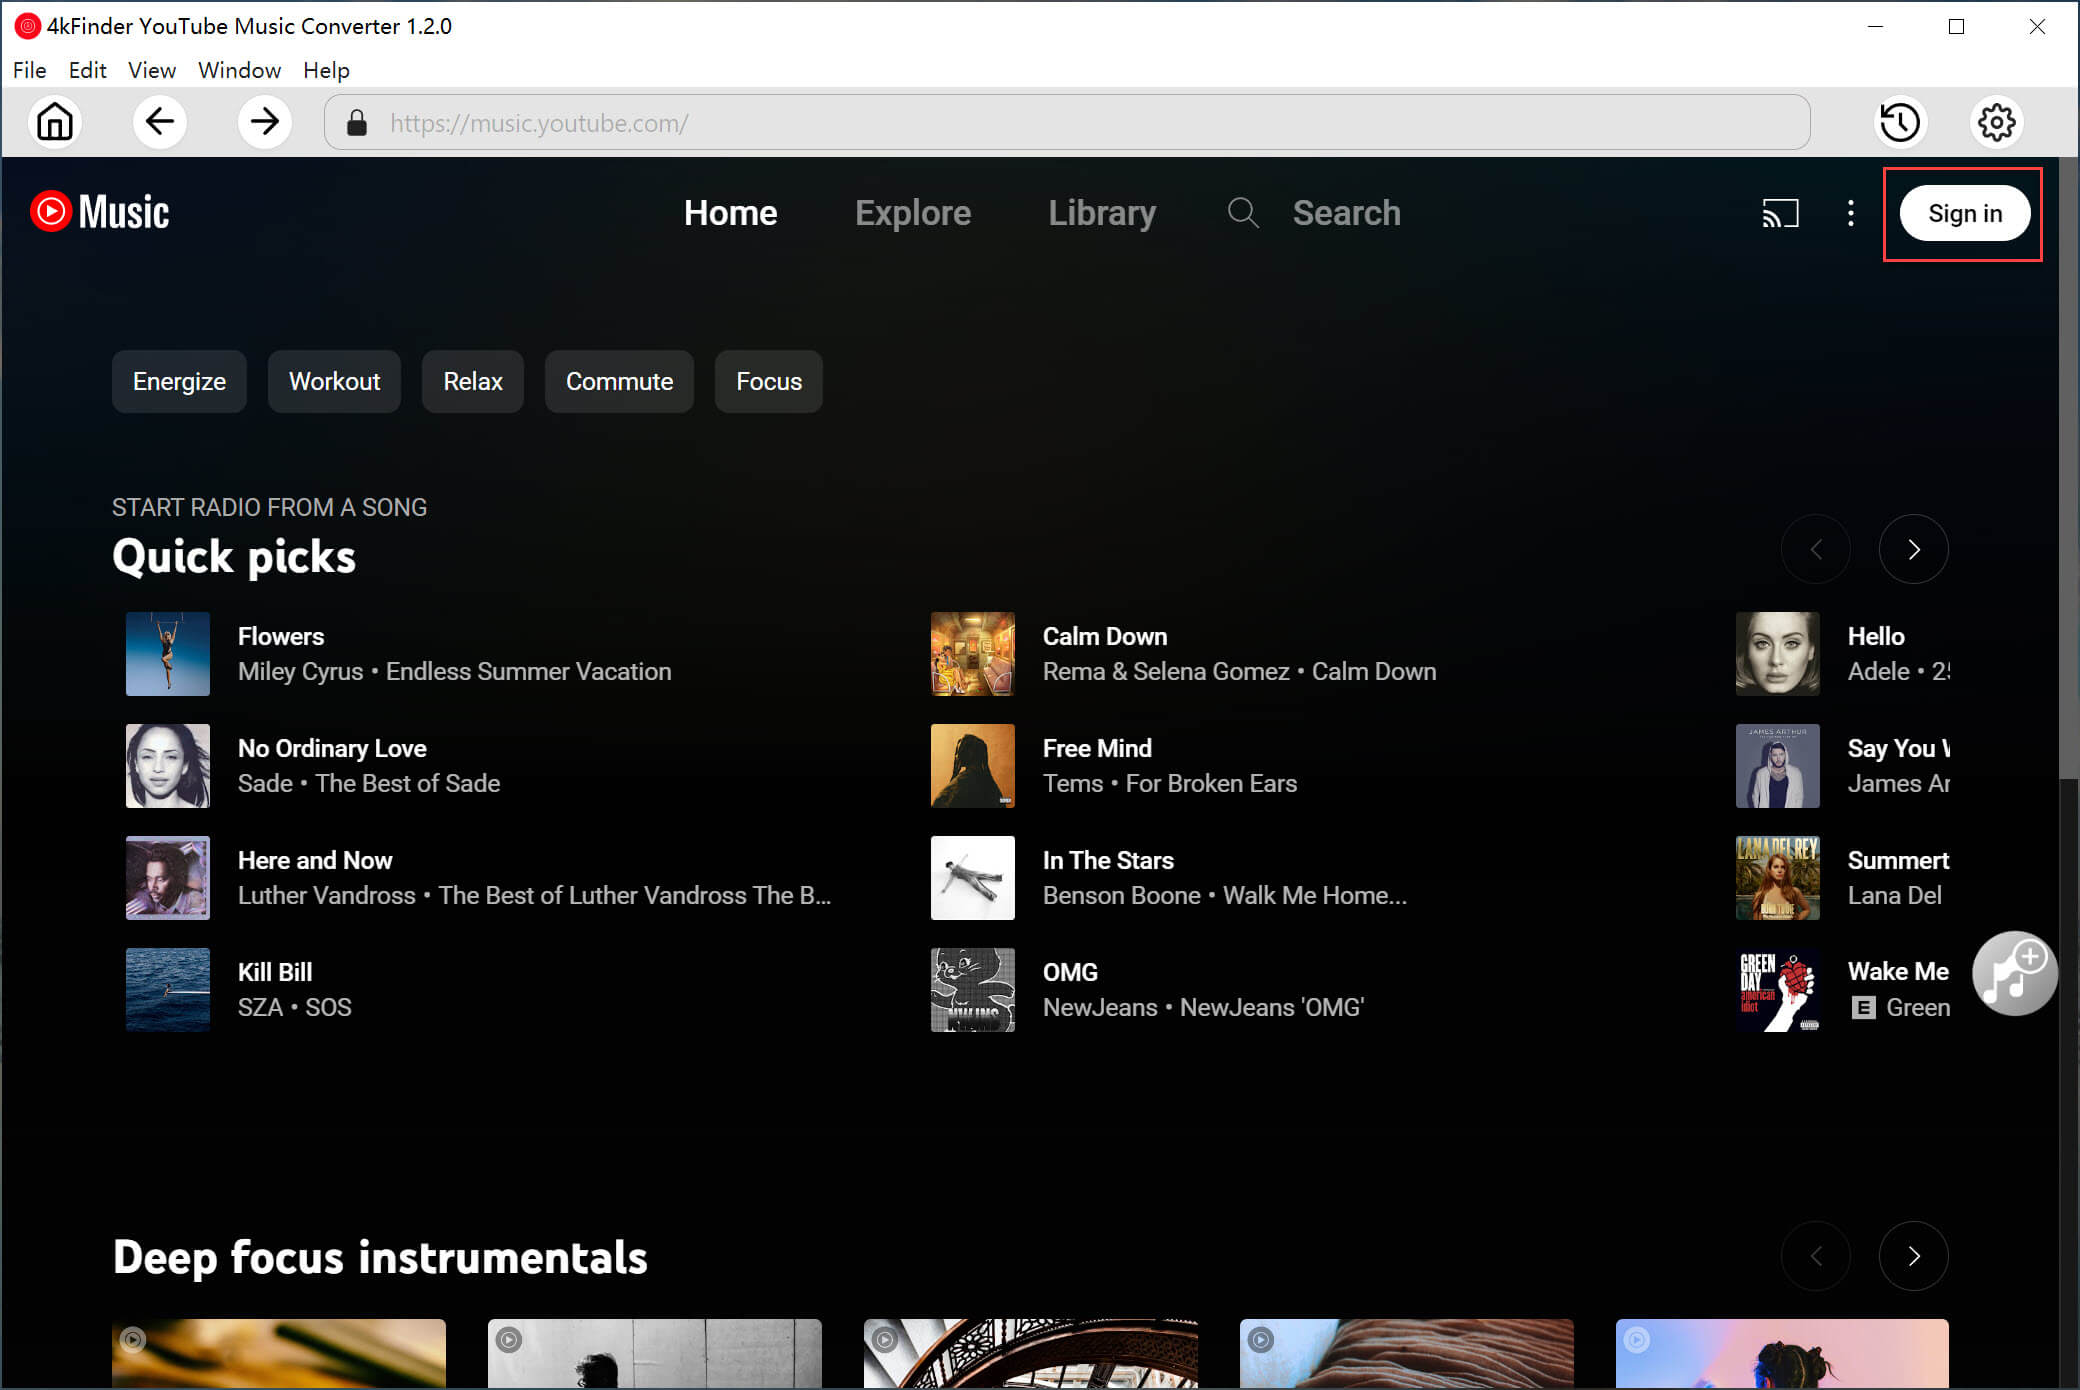Open the Library tab

[x=1103, y=213]
